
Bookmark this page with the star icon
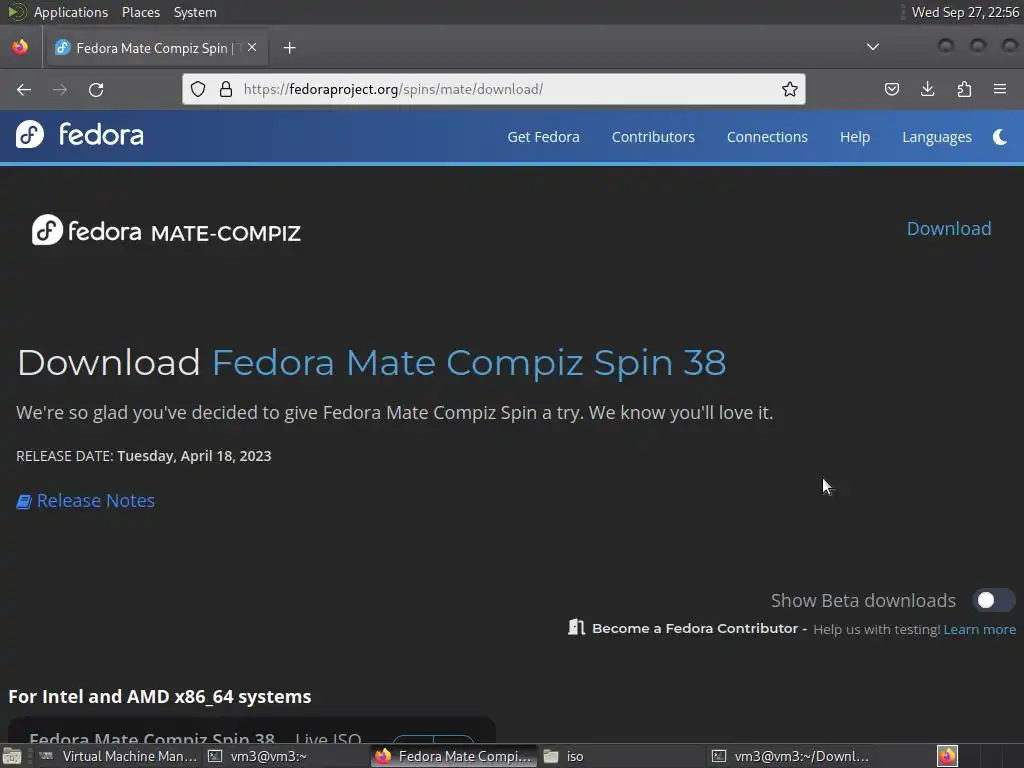790,89
